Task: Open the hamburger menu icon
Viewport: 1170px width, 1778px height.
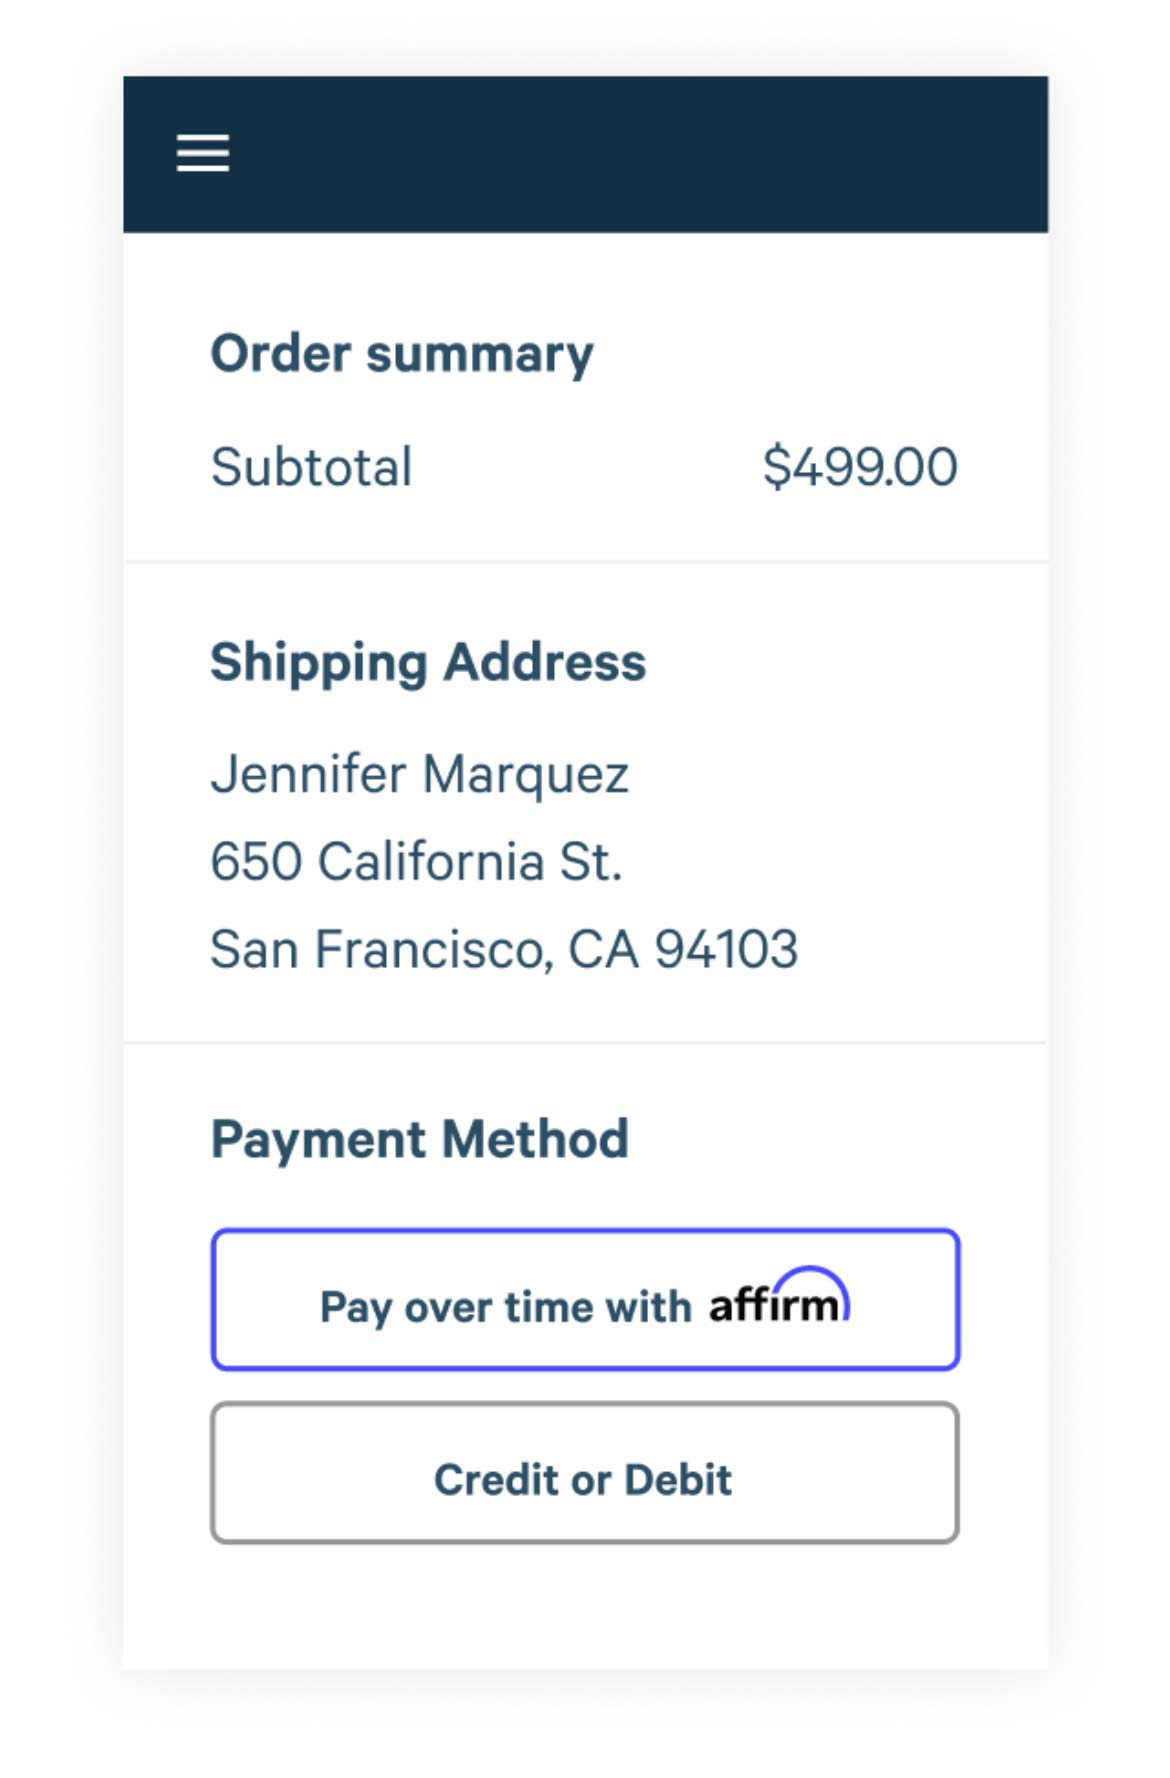Action: 203,153
